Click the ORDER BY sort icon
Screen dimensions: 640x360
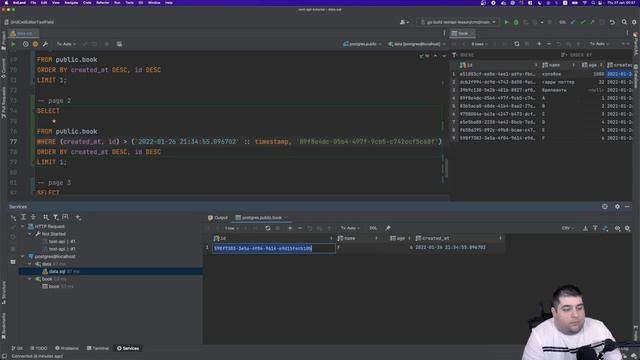564,55
